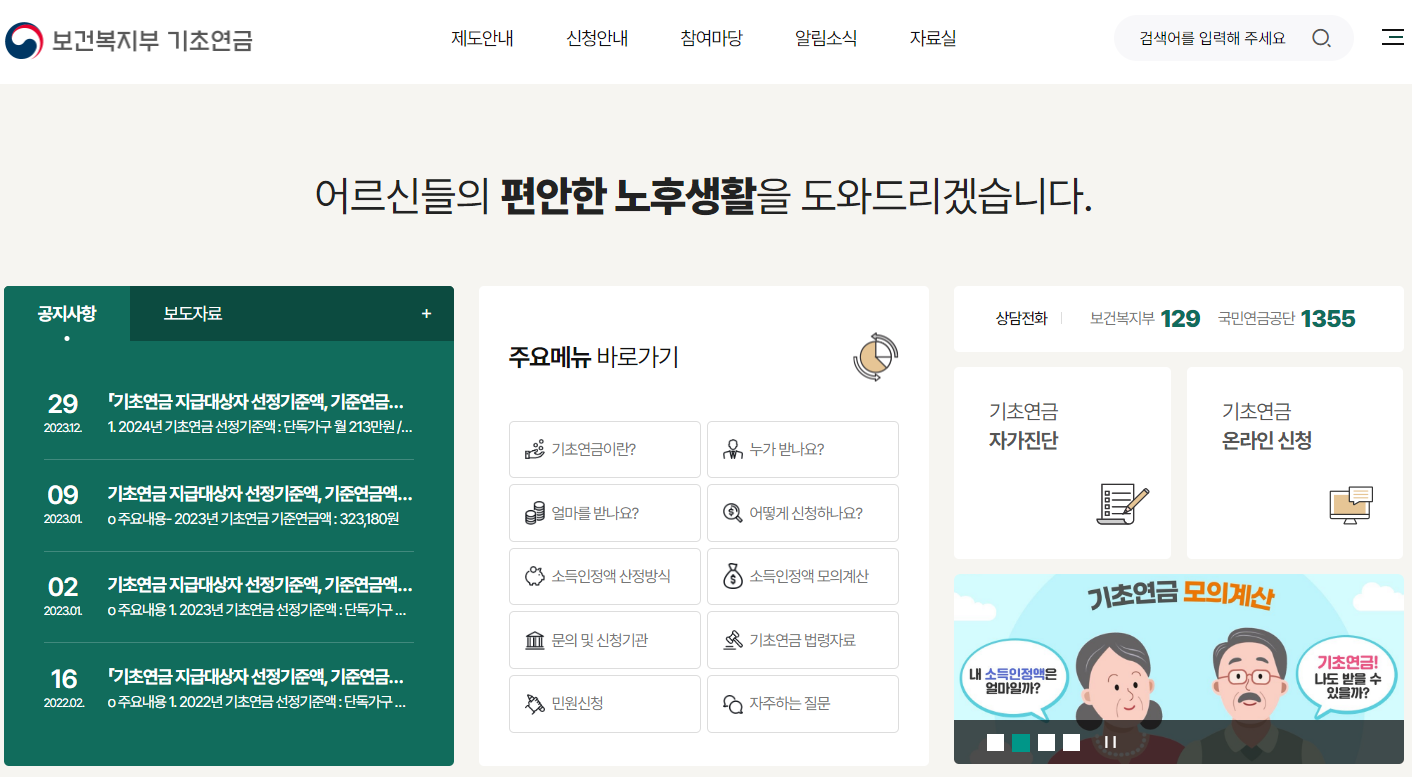
Task: Switch to the 공지사항 tab
Action: pos(67,314)
